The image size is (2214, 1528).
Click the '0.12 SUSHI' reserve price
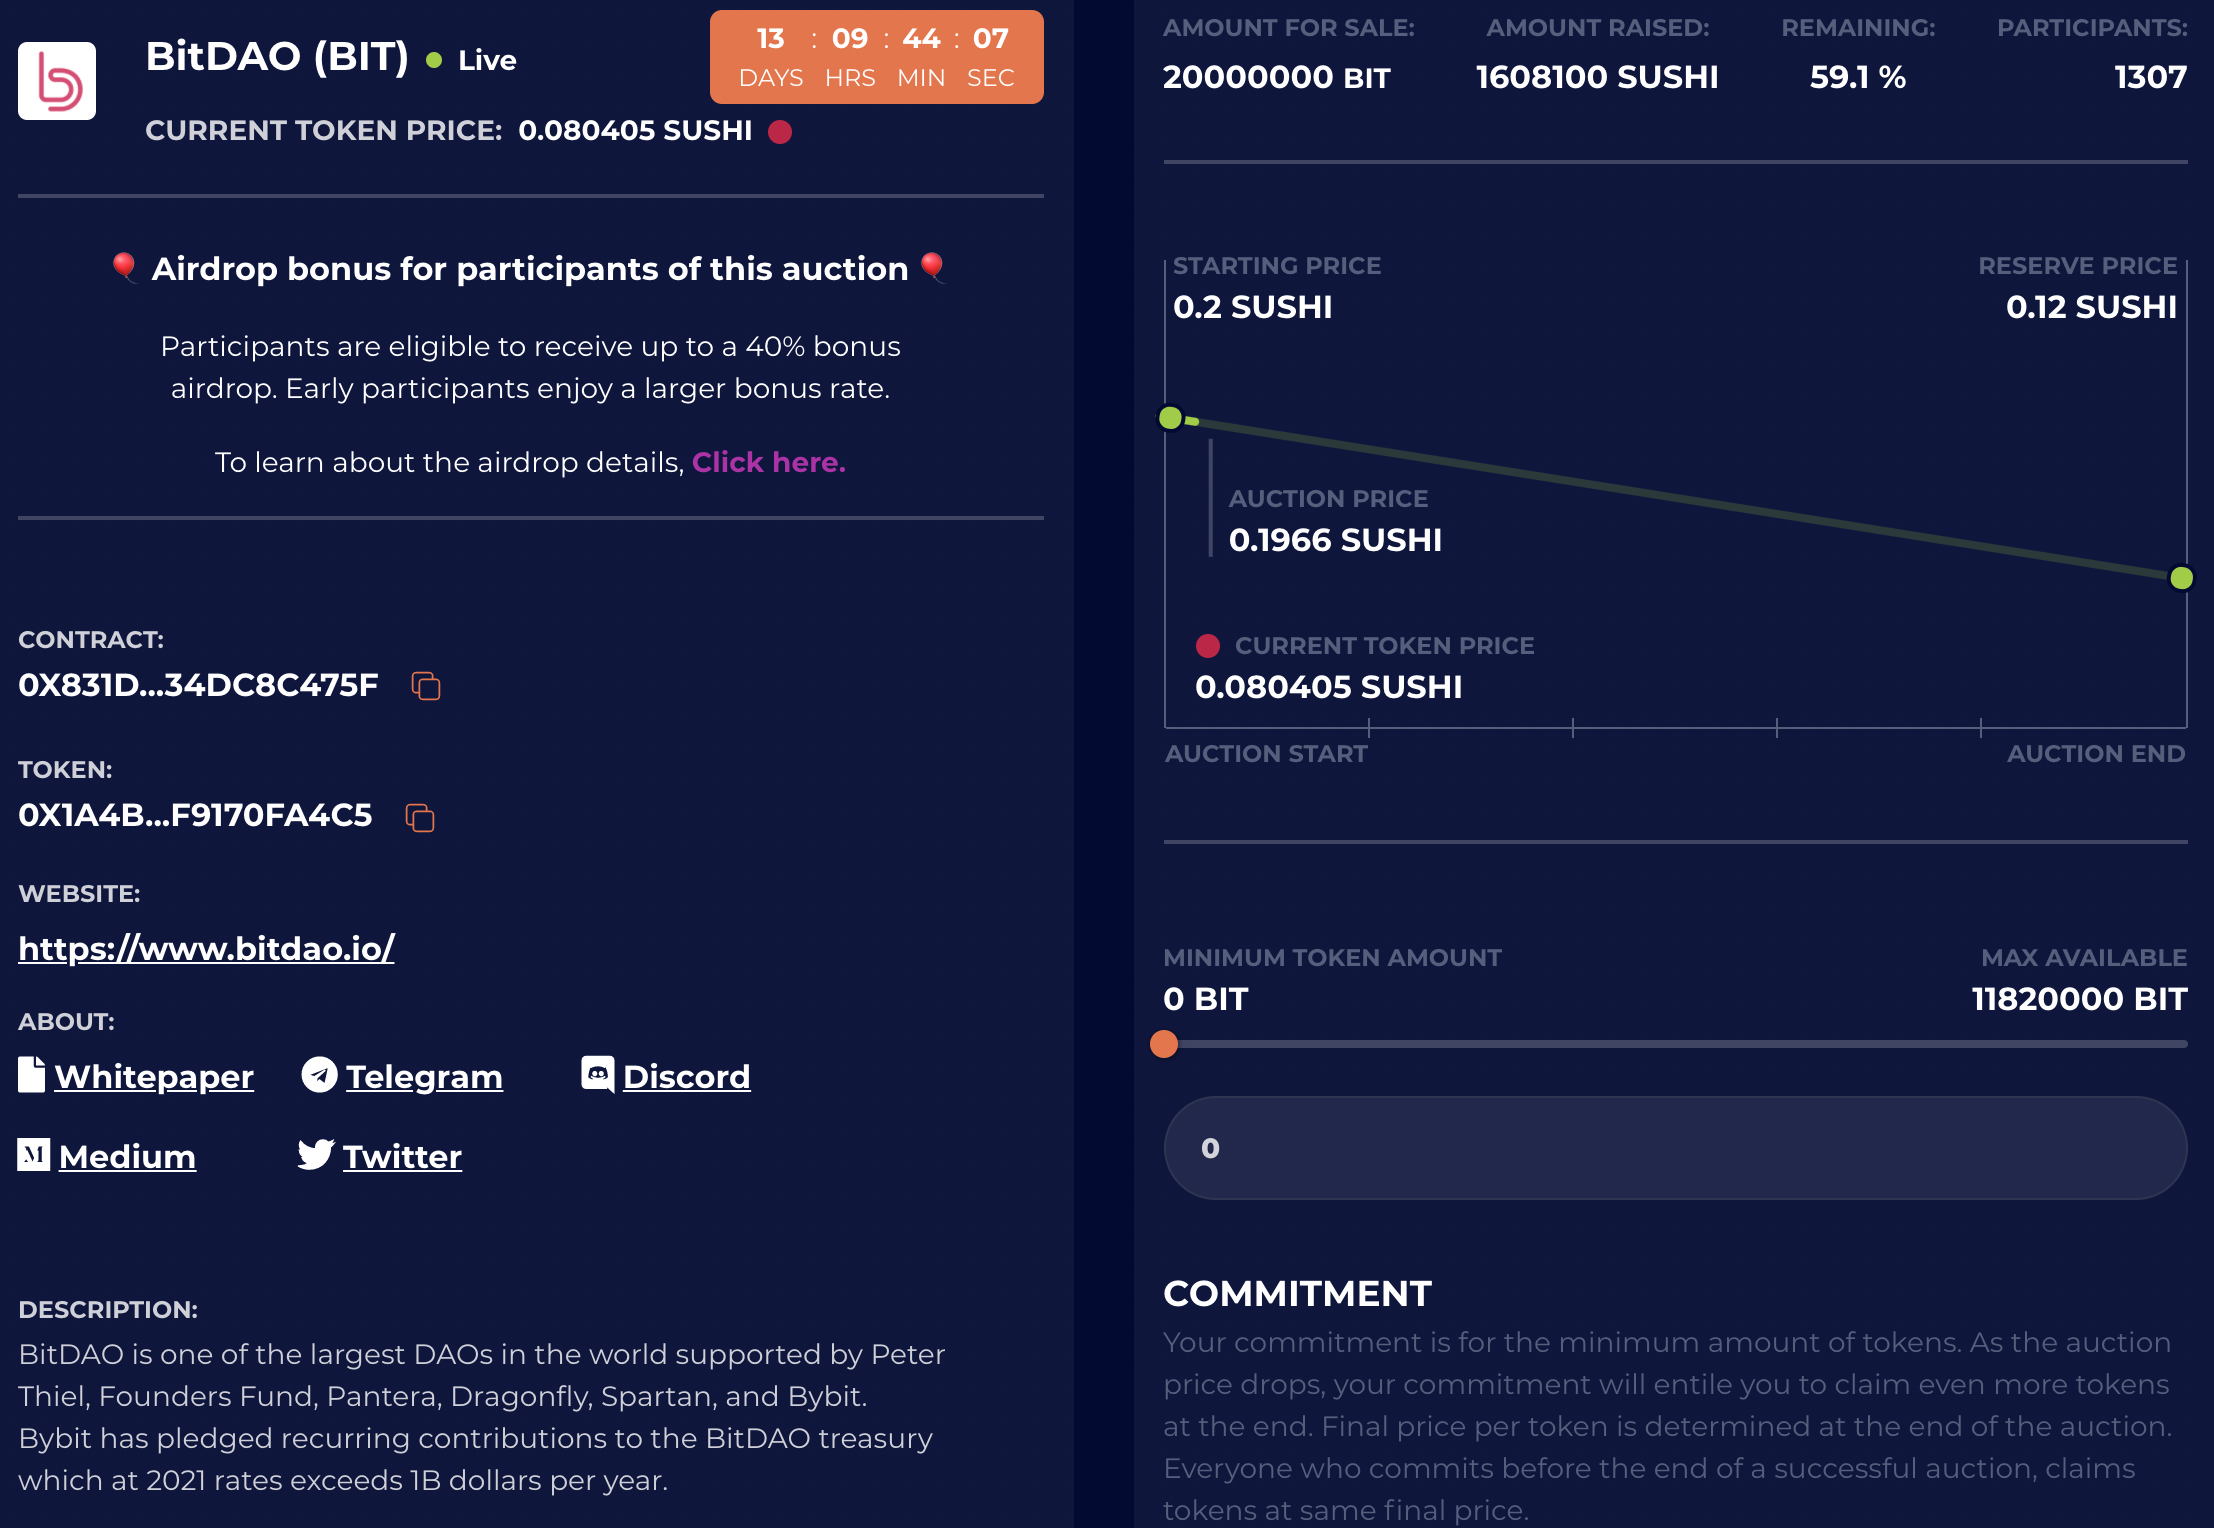[x=2092, y=307]
